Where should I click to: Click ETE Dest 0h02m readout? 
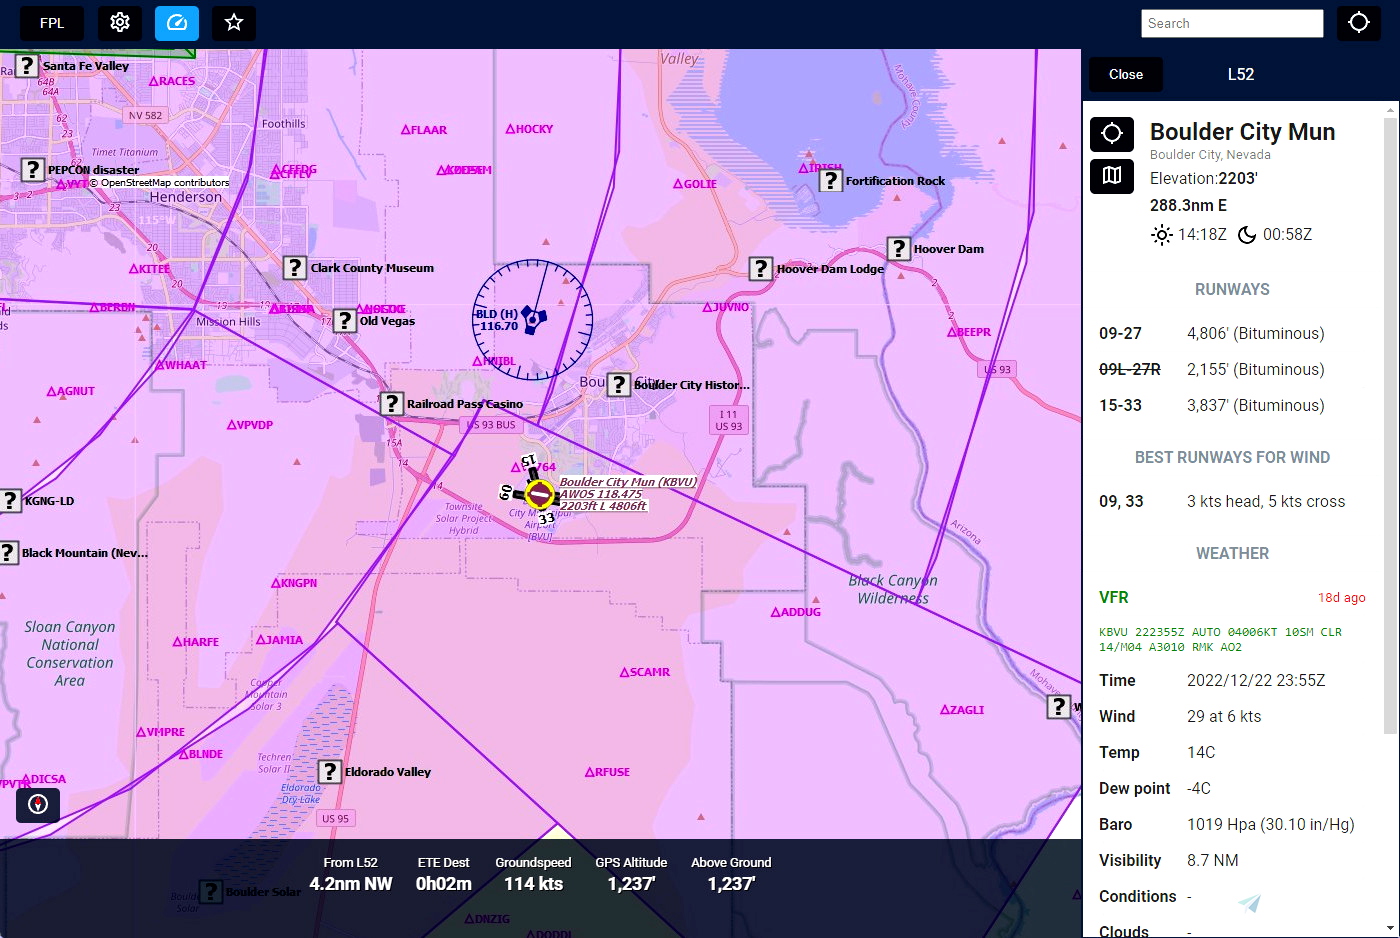tap(443, 874)
